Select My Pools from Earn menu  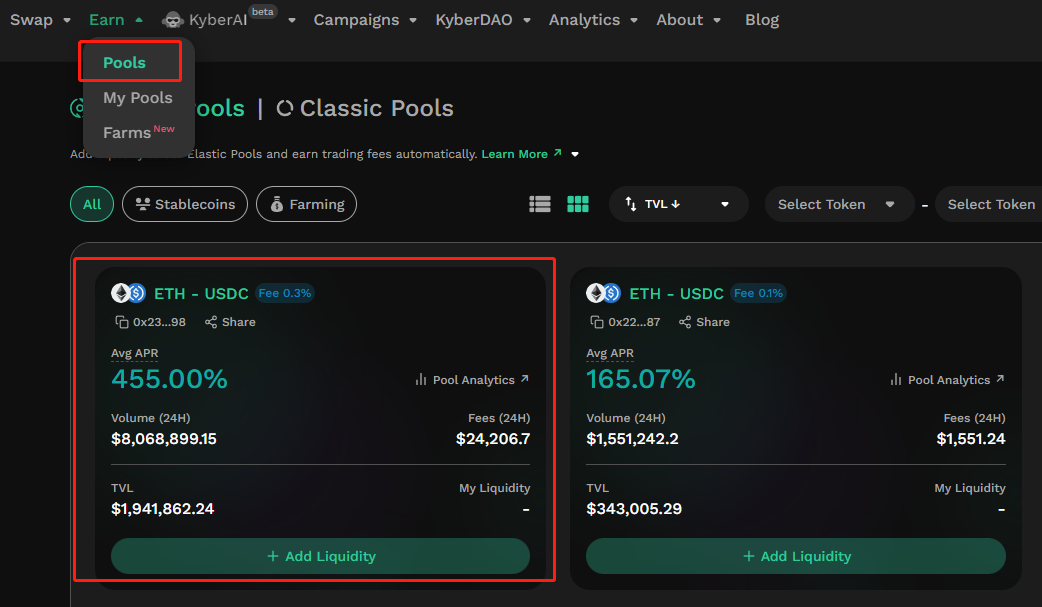138,98
